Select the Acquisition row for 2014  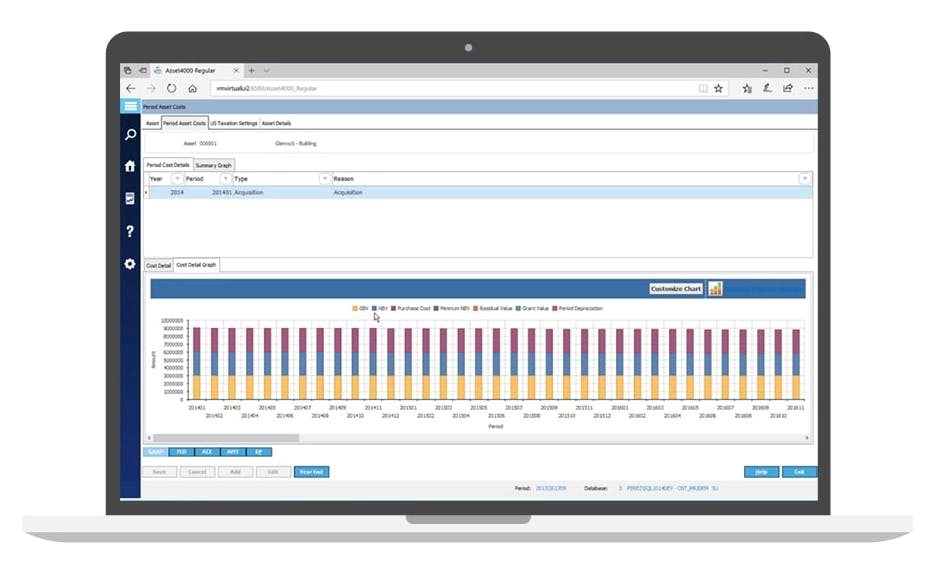tap(478, 193)
